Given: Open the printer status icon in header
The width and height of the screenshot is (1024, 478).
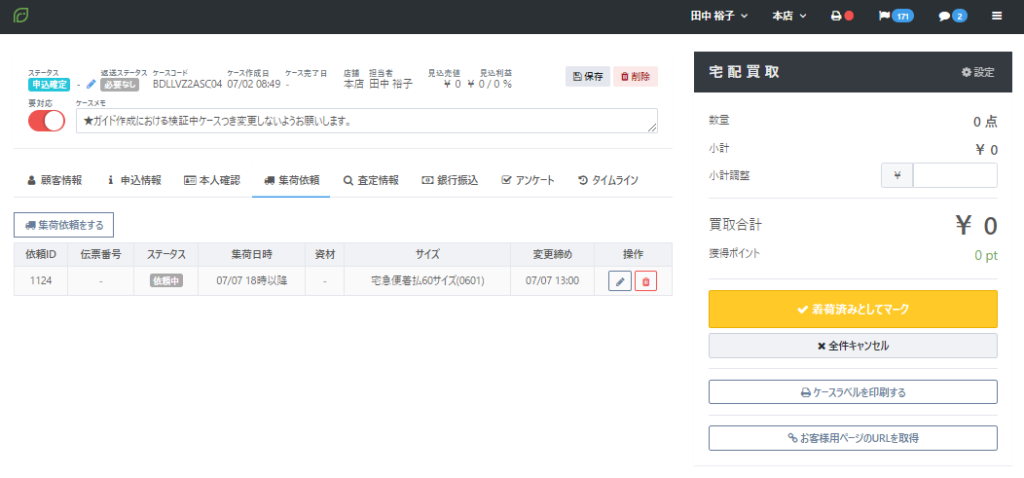Looking at the screenshot, I should [x=842, y=16].
